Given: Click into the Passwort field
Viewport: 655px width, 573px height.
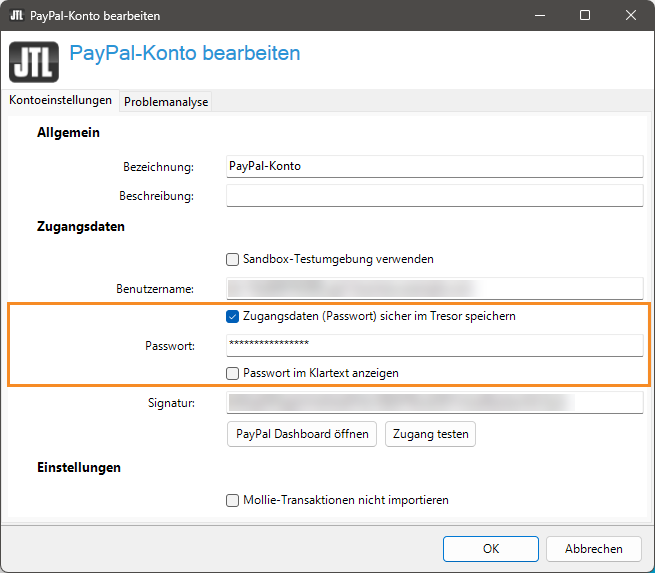Looking at the screenshot, I should (434, 345).
